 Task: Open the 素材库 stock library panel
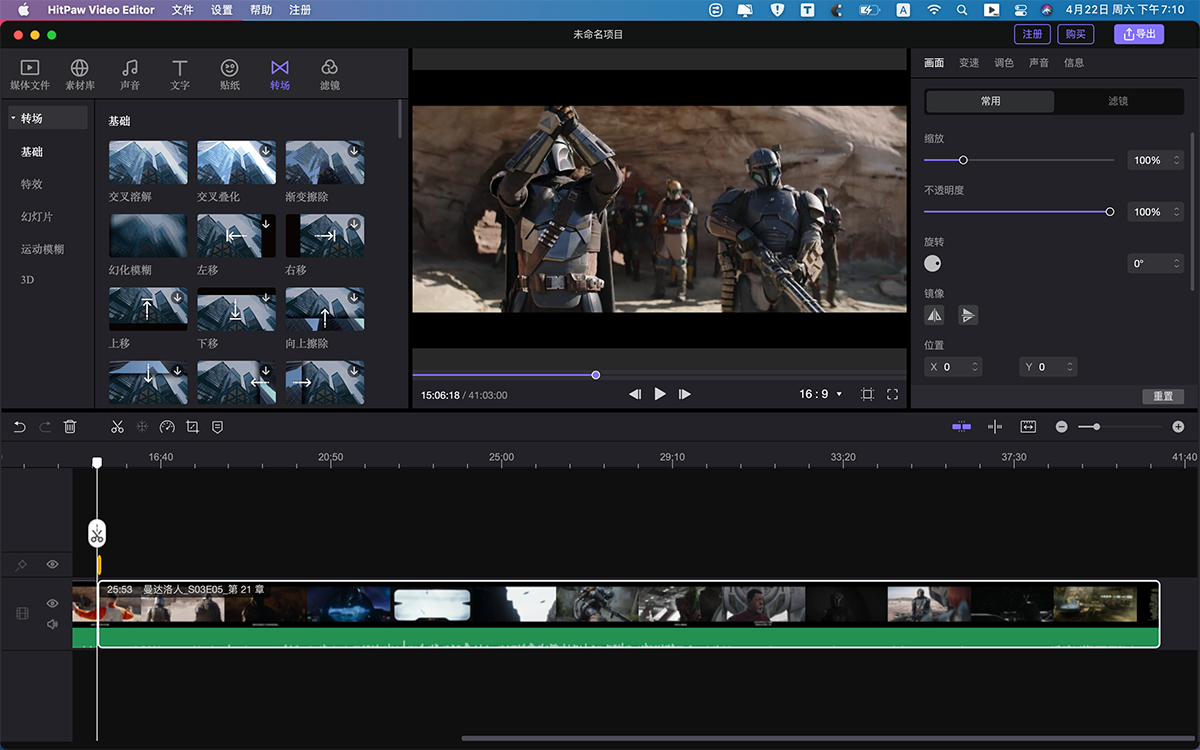(x=80, y=75)
